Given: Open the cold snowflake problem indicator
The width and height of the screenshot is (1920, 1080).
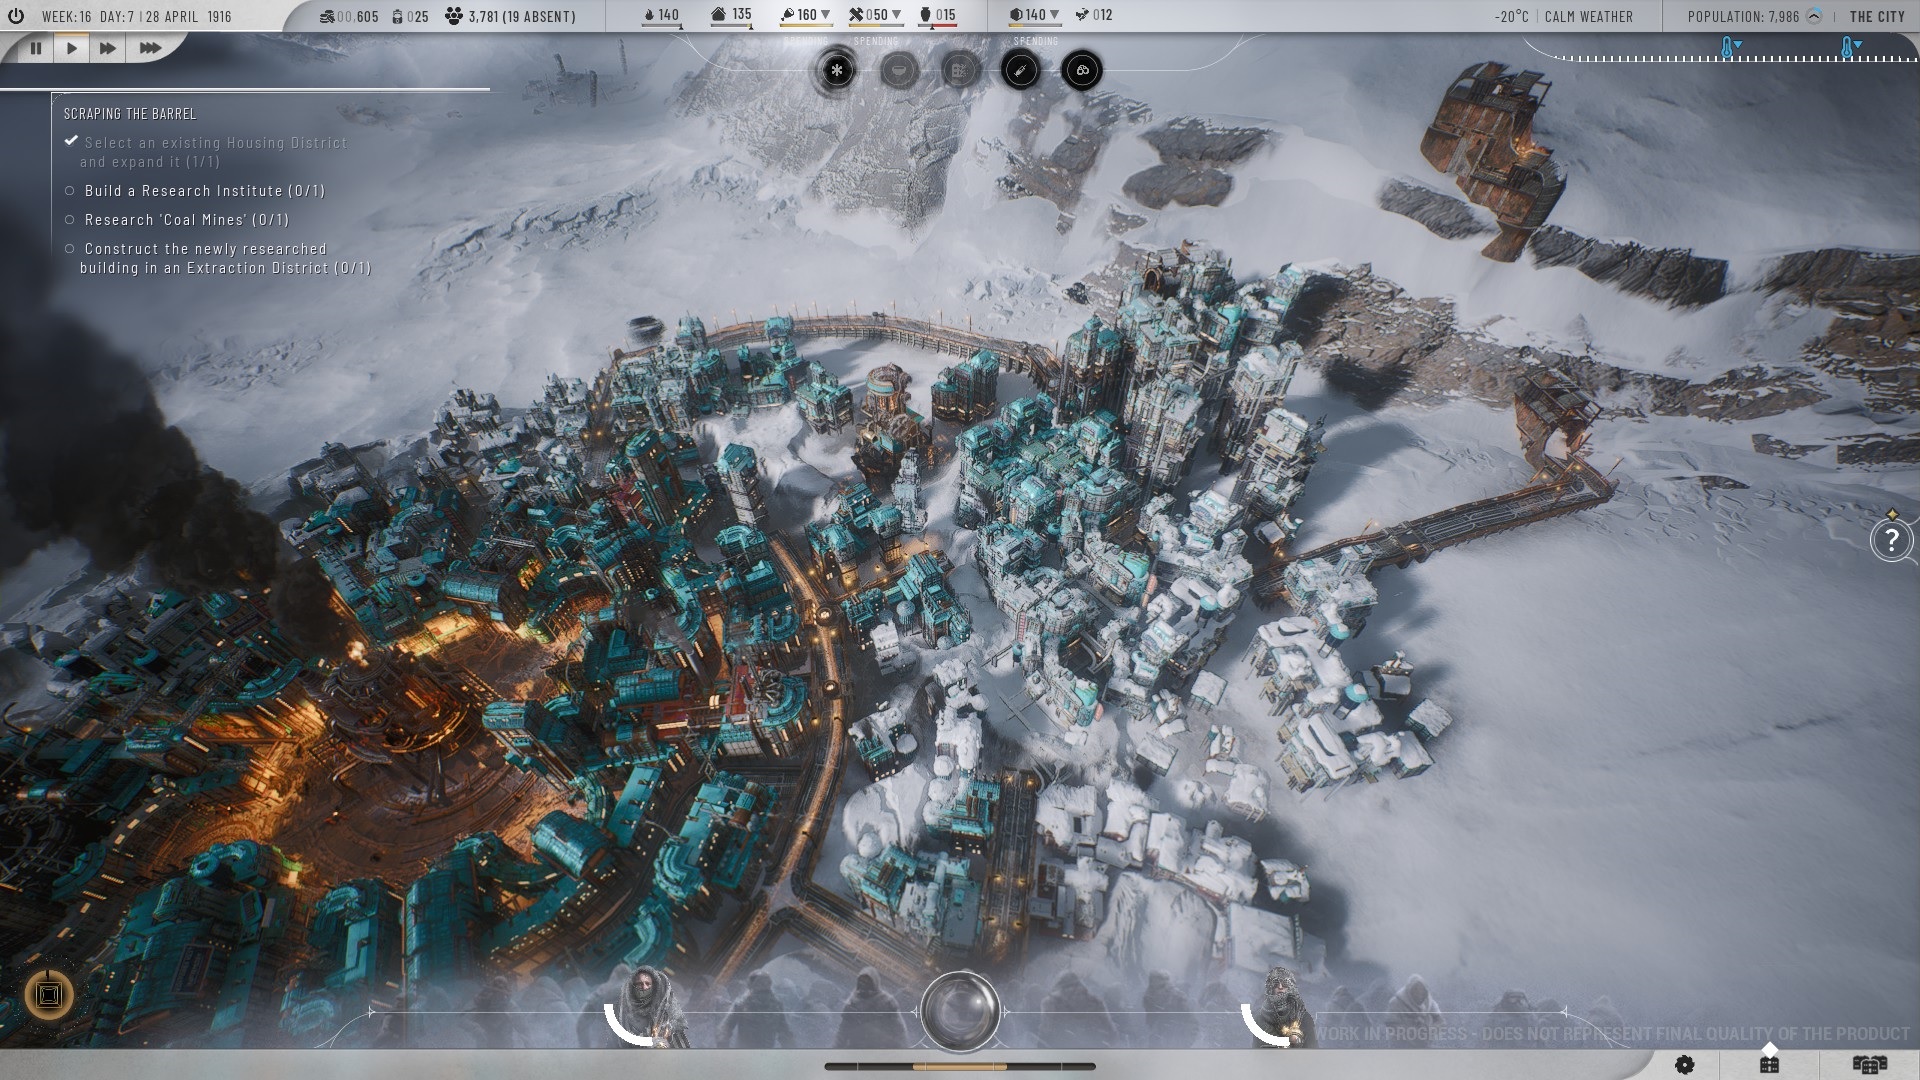Looking at the screenshot, I should [837, 70].
